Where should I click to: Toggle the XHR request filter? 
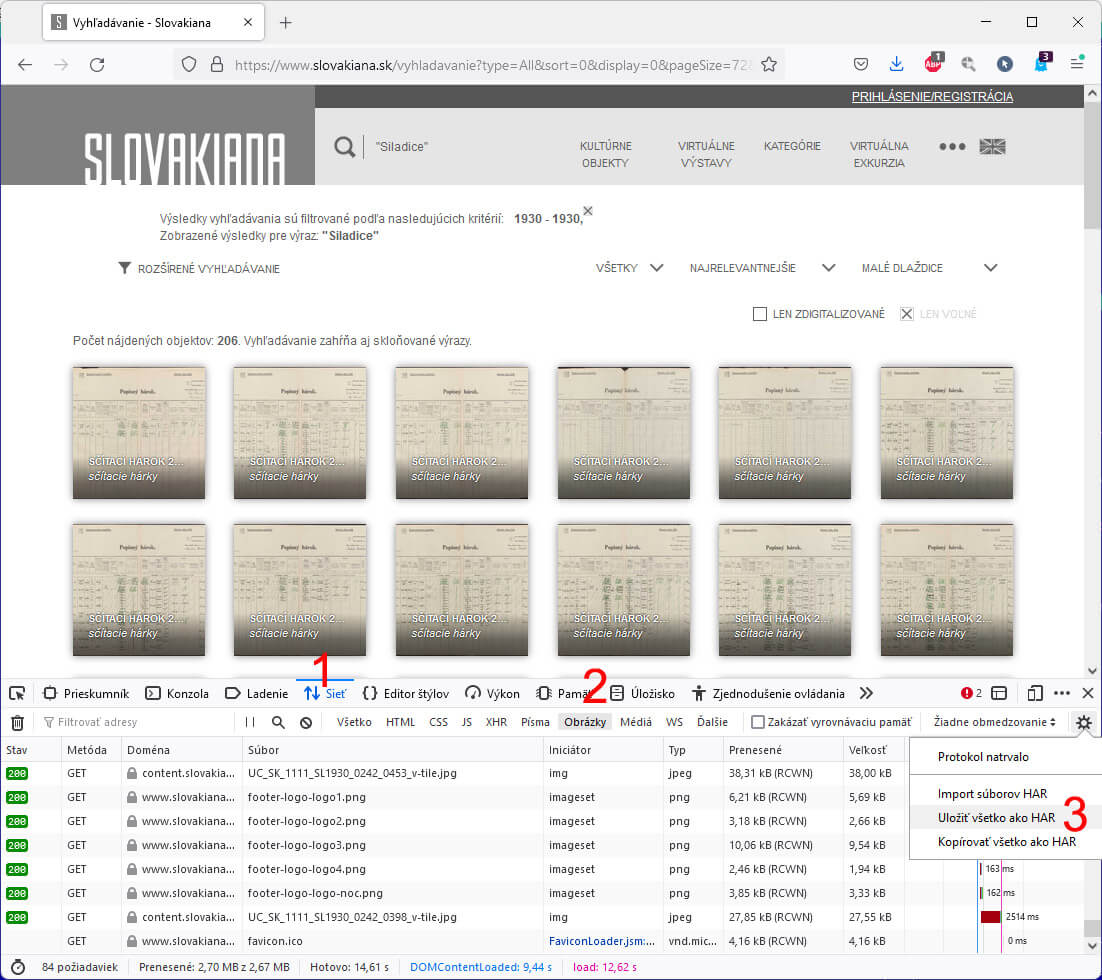[496, 722]
